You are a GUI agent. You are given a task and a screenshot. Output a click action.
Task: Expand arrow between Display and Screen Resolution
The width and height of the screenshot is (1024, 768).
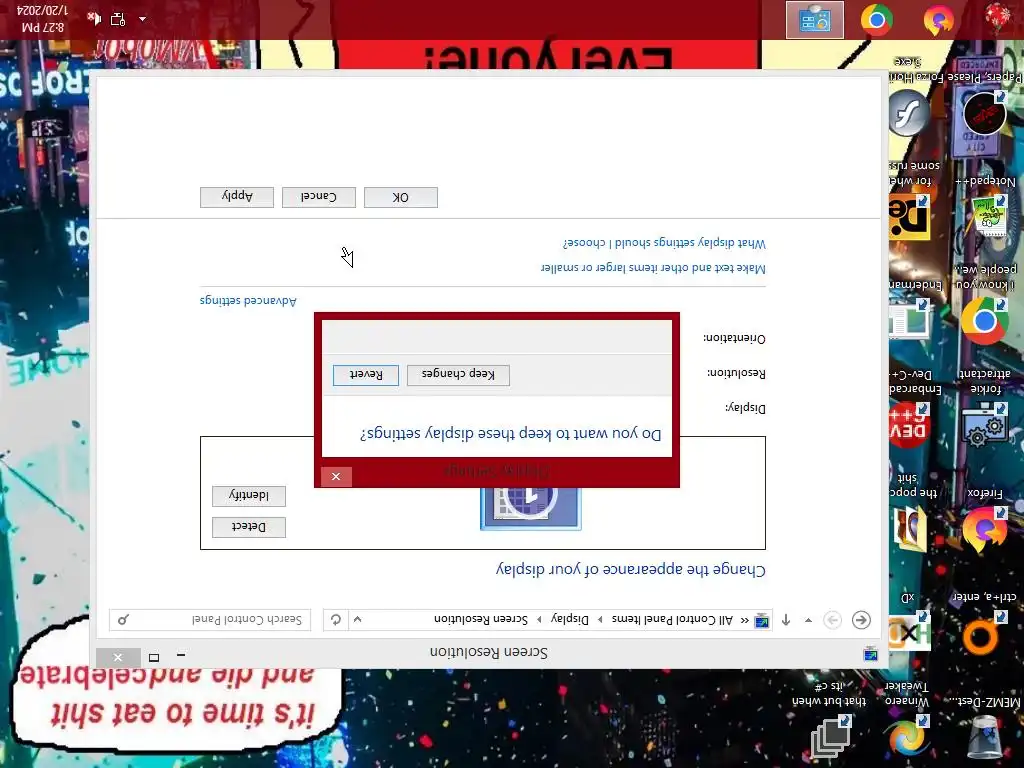click(x=539, y=620)
